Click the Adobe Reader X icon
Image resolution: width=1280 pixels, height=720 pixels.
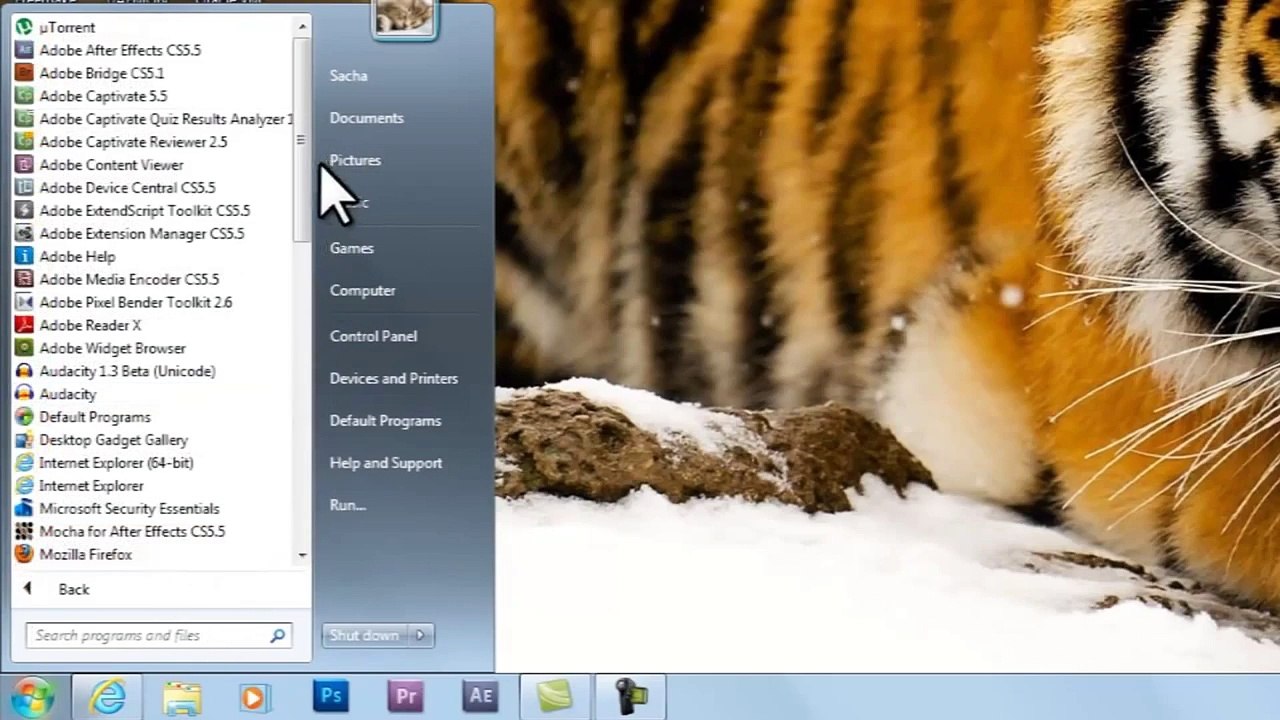(24, 325)
